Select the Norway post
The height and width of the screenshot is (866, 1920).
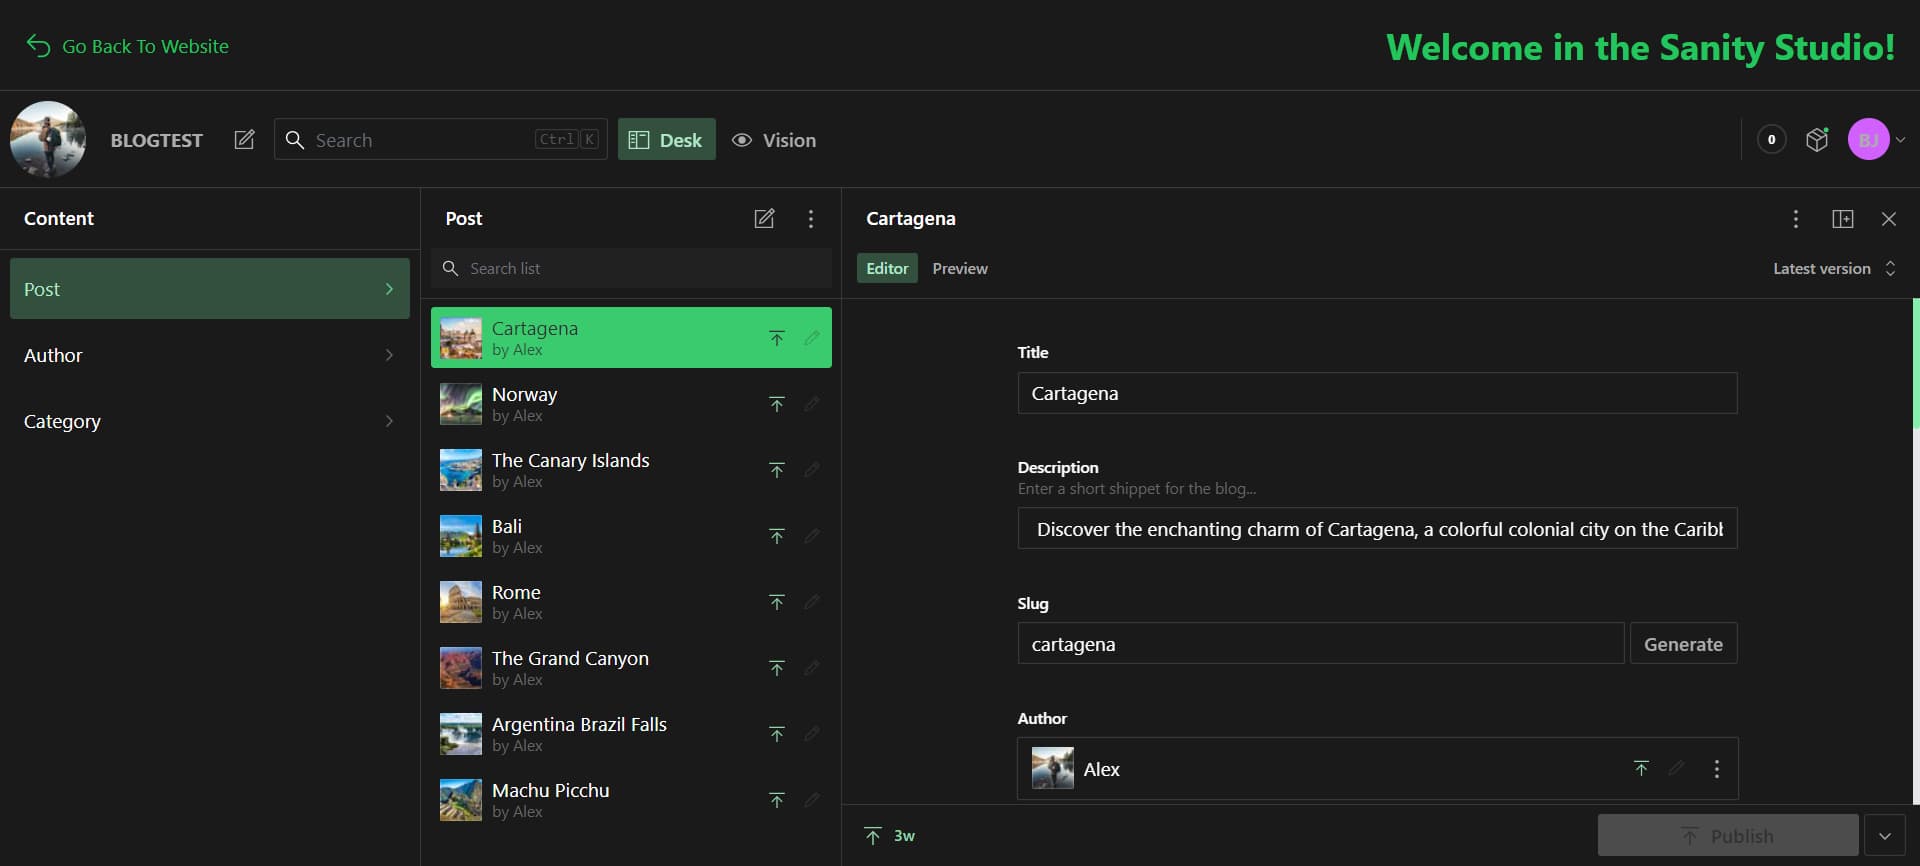pyautogui.click(x=631, y=404)
